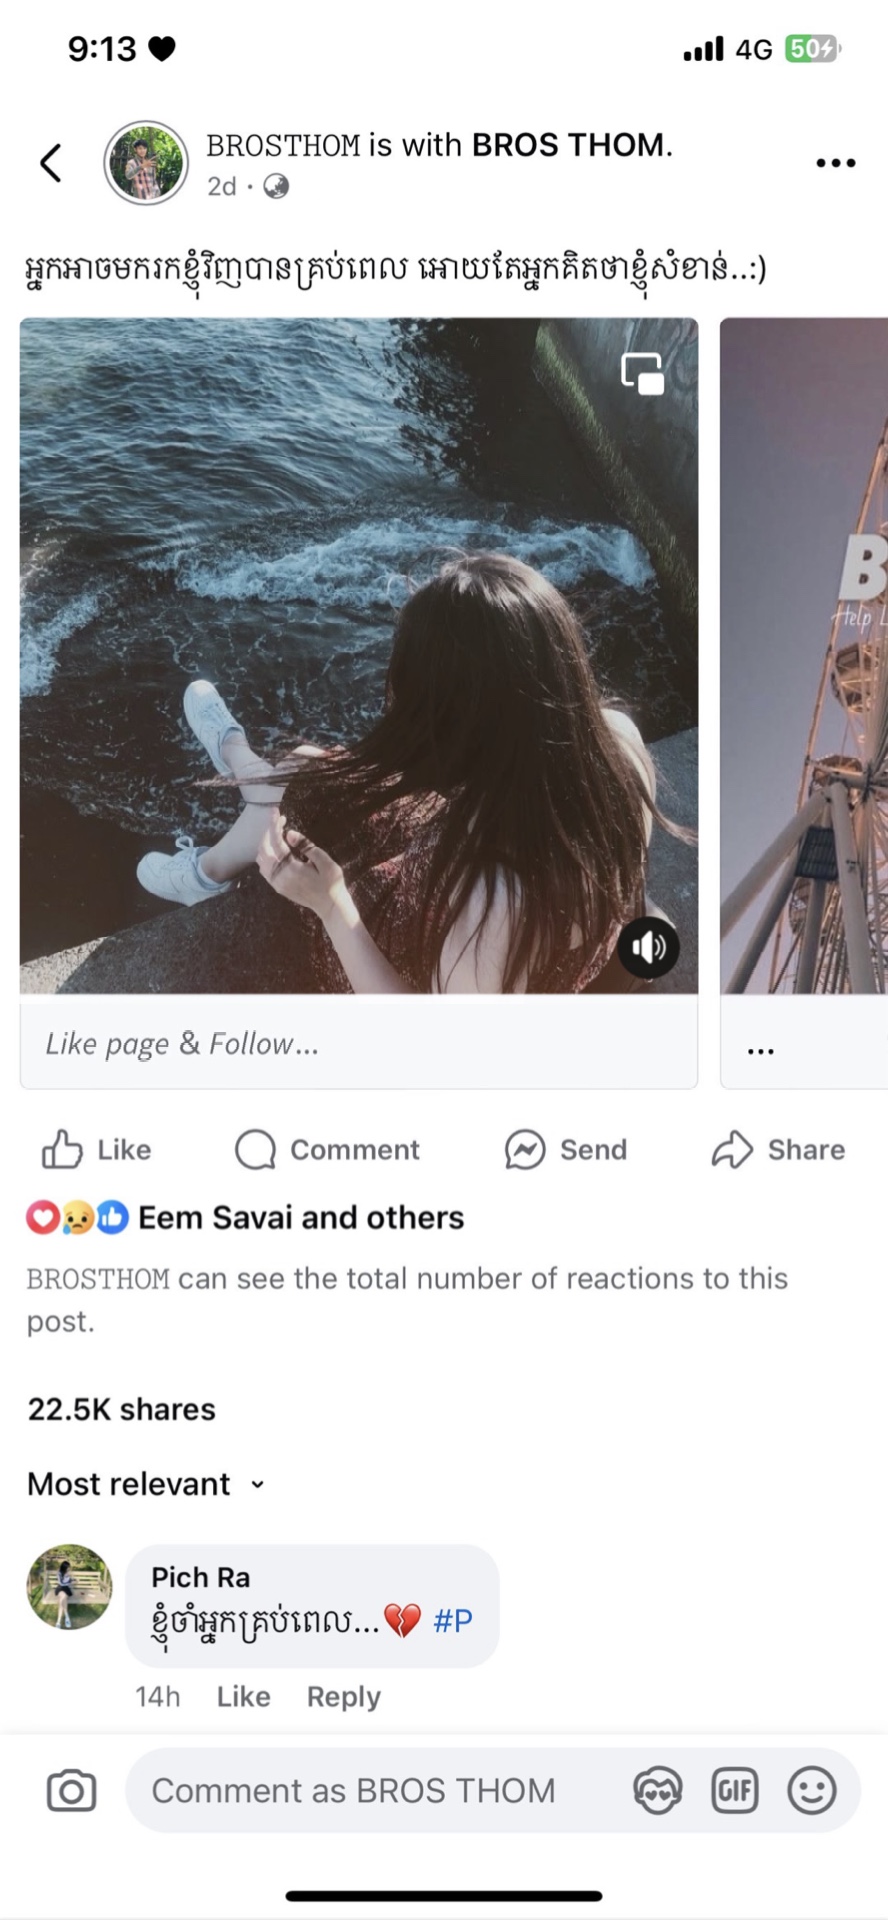Viewport: 888px width, 1920px height.
Task: Send the post via Messenger icon
Action: pos(525,1150)
